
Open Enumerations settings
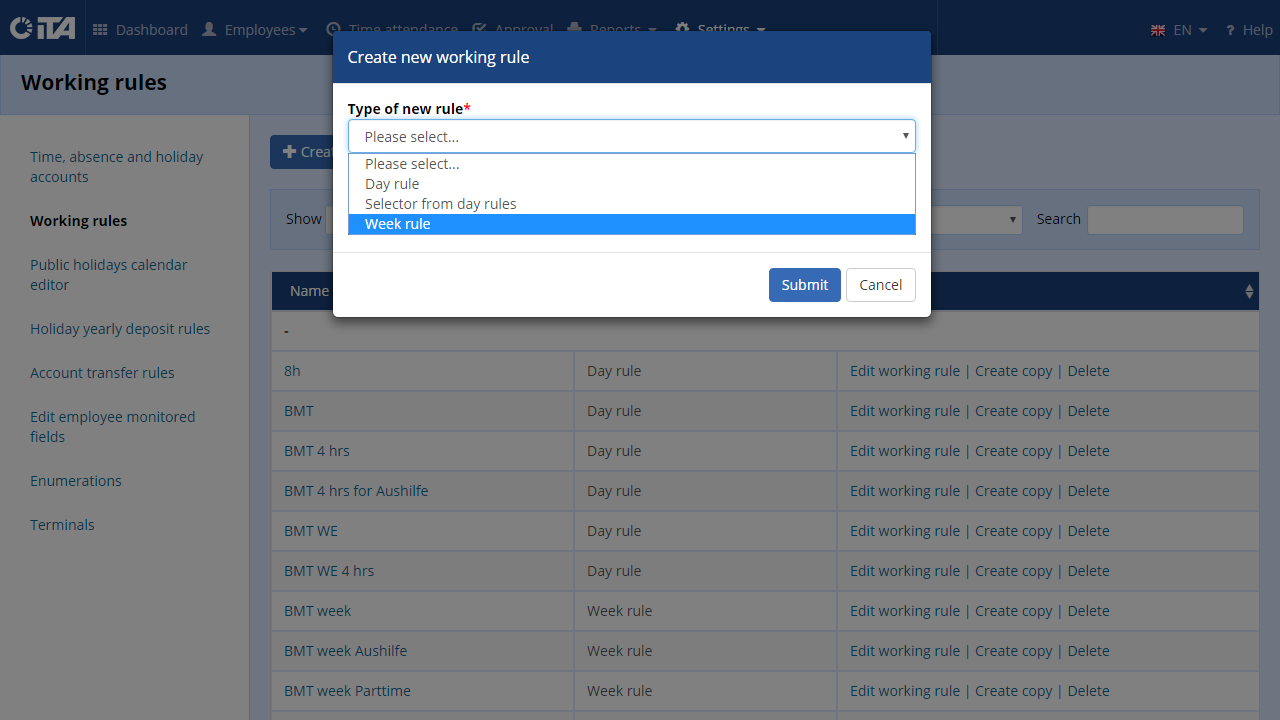76,481
